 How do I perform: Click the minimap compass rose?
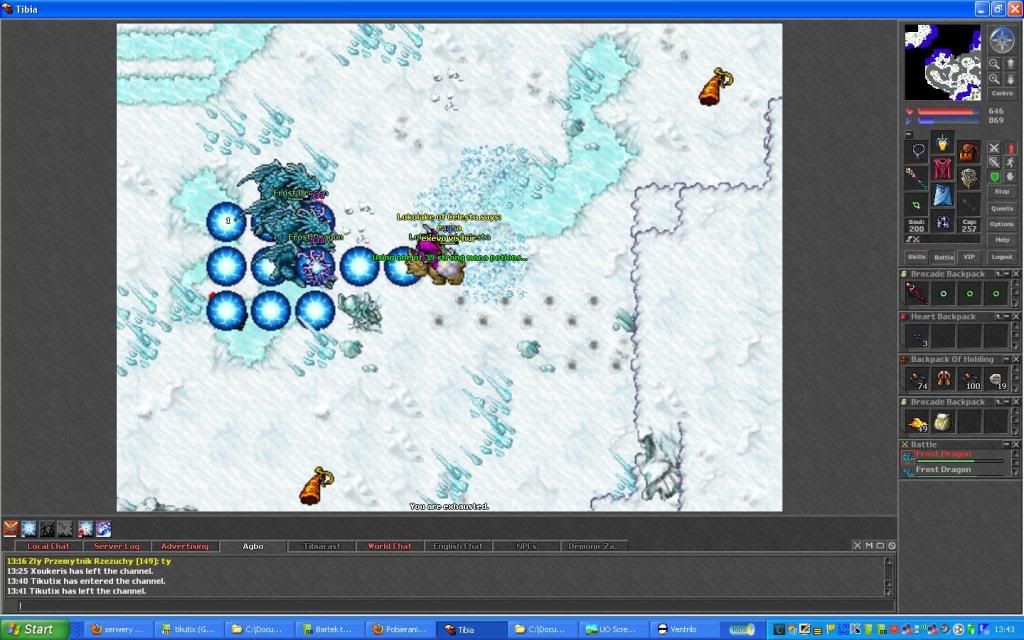pyautogui.click(x=1001, y=40)
